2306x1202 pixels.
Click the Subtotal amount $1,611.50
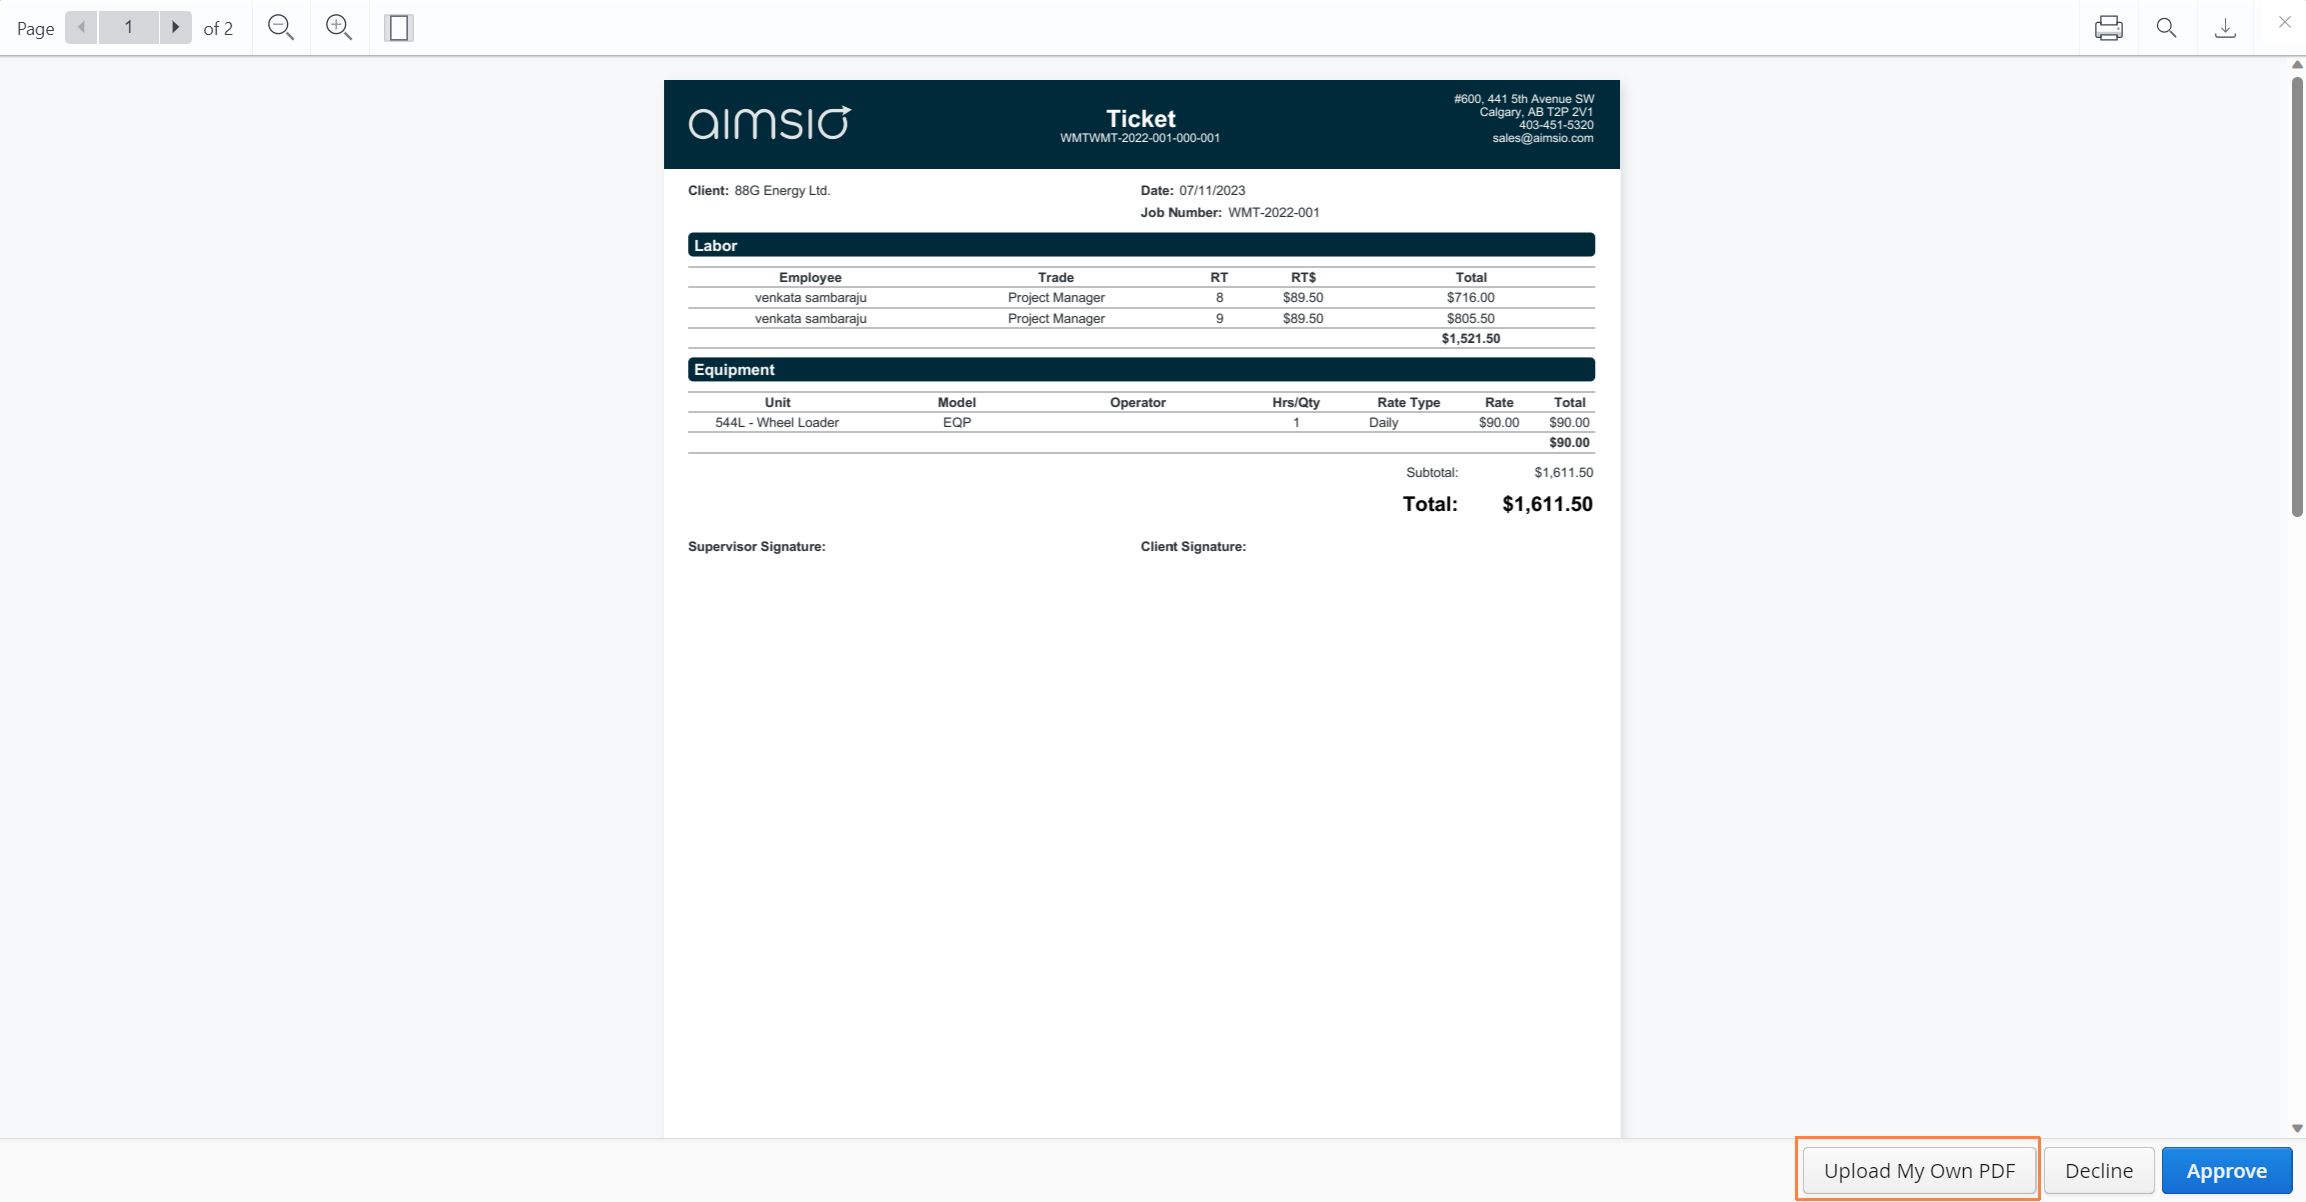click(1564, 472)
